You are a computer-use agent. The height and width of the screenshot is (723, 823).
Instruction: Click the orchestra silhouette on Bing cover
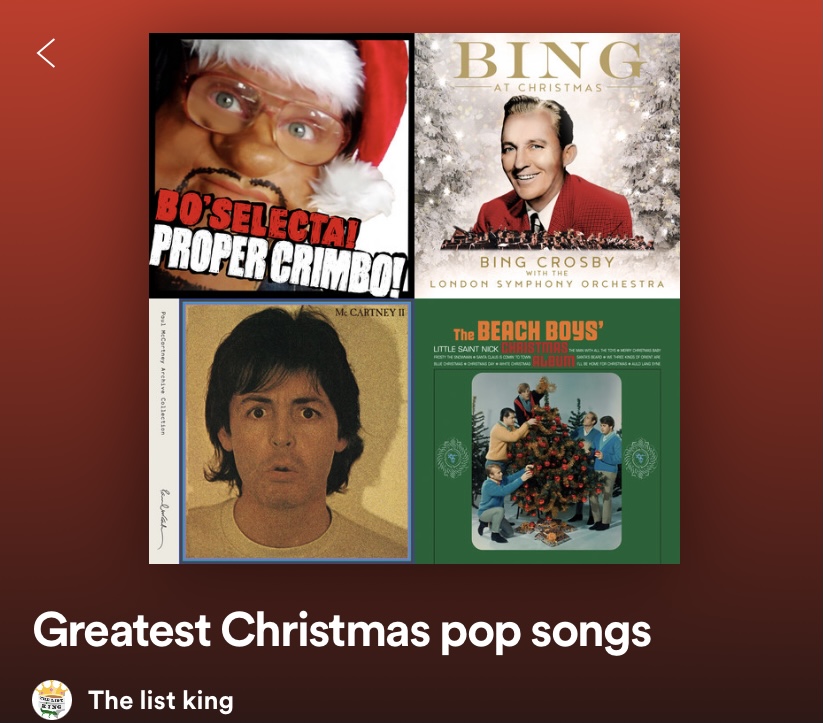tap(546, 239)
